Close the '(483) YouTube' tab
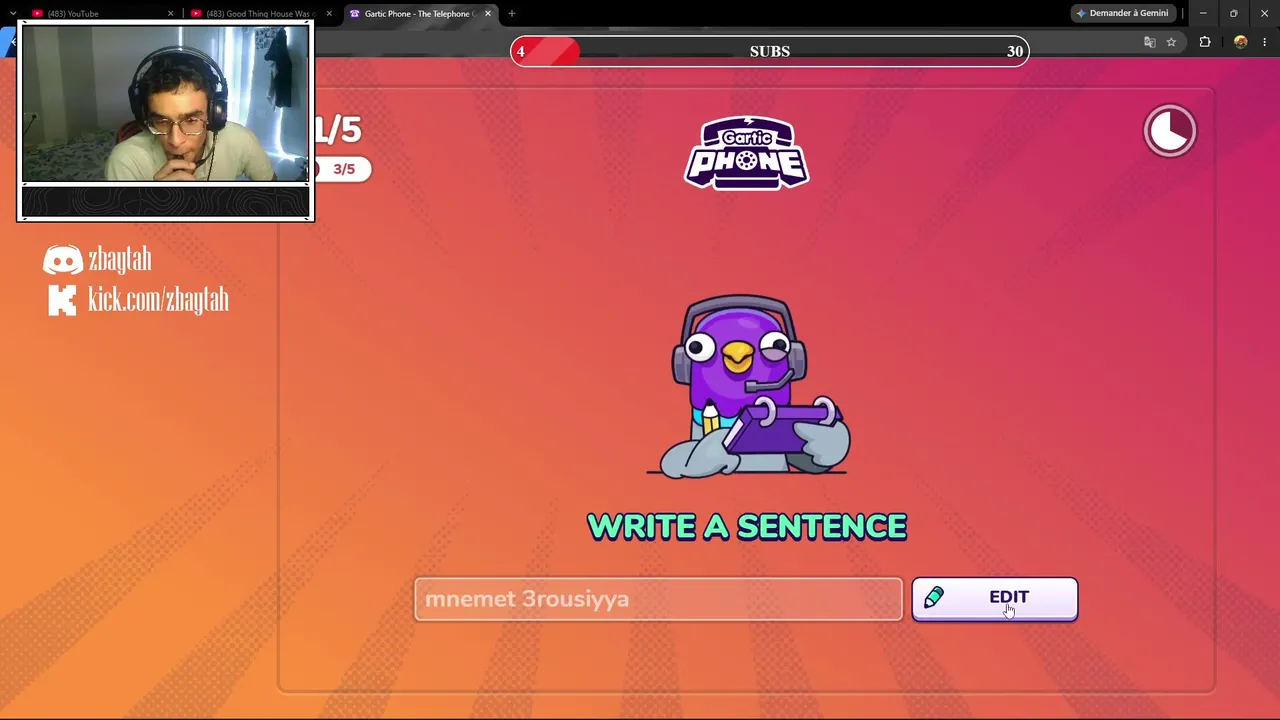Viewport: 1280px width, 720px height. [x=170, y=14]
